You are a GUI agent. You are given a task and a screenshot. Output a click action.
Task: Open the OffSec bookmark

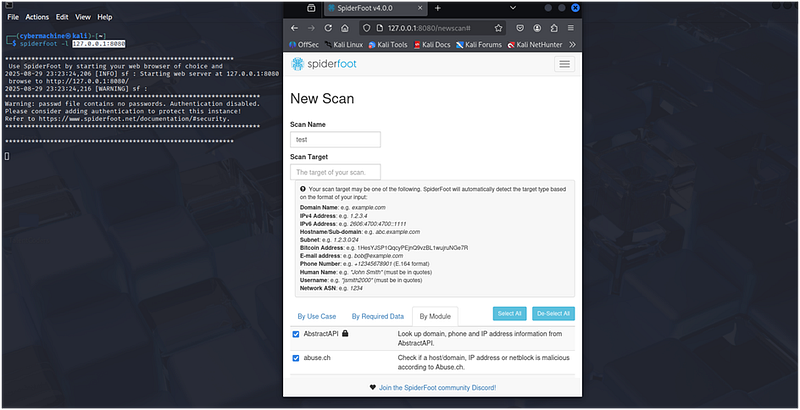point(304,44)
